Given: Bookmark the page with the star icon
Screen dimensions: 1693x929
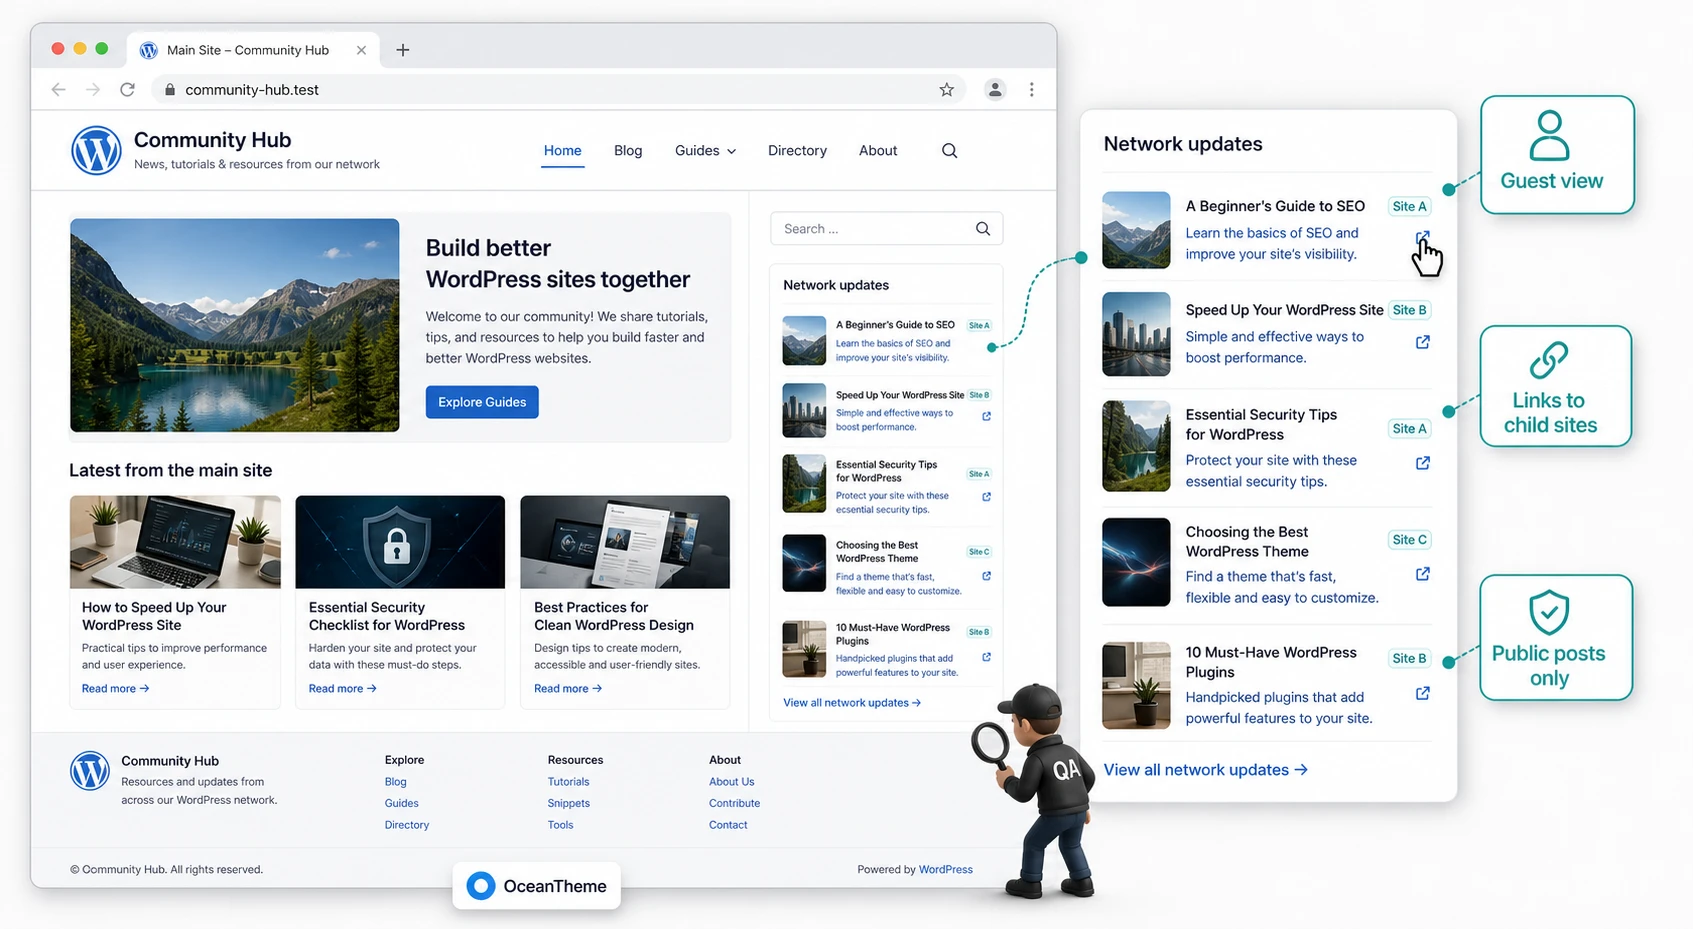Looking at the screenshot, I should coord(946,90).
